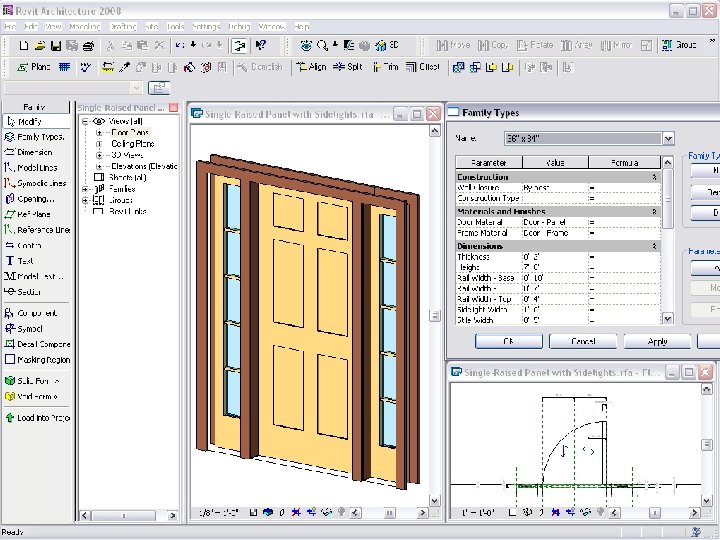
Task: Open the Settings menu
Action: tap(206, 24)
